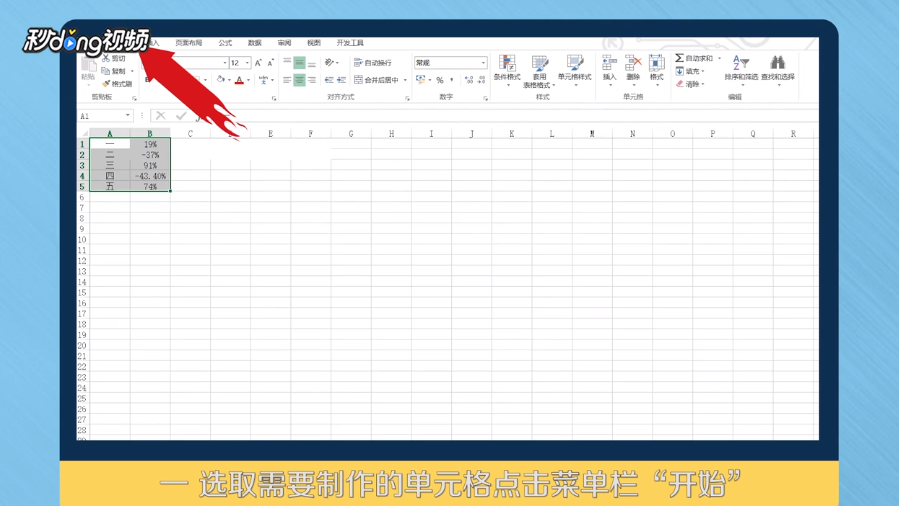Open the alignment group dialog launcher
Screen dimensions: 899x506
tap(407, 99)
